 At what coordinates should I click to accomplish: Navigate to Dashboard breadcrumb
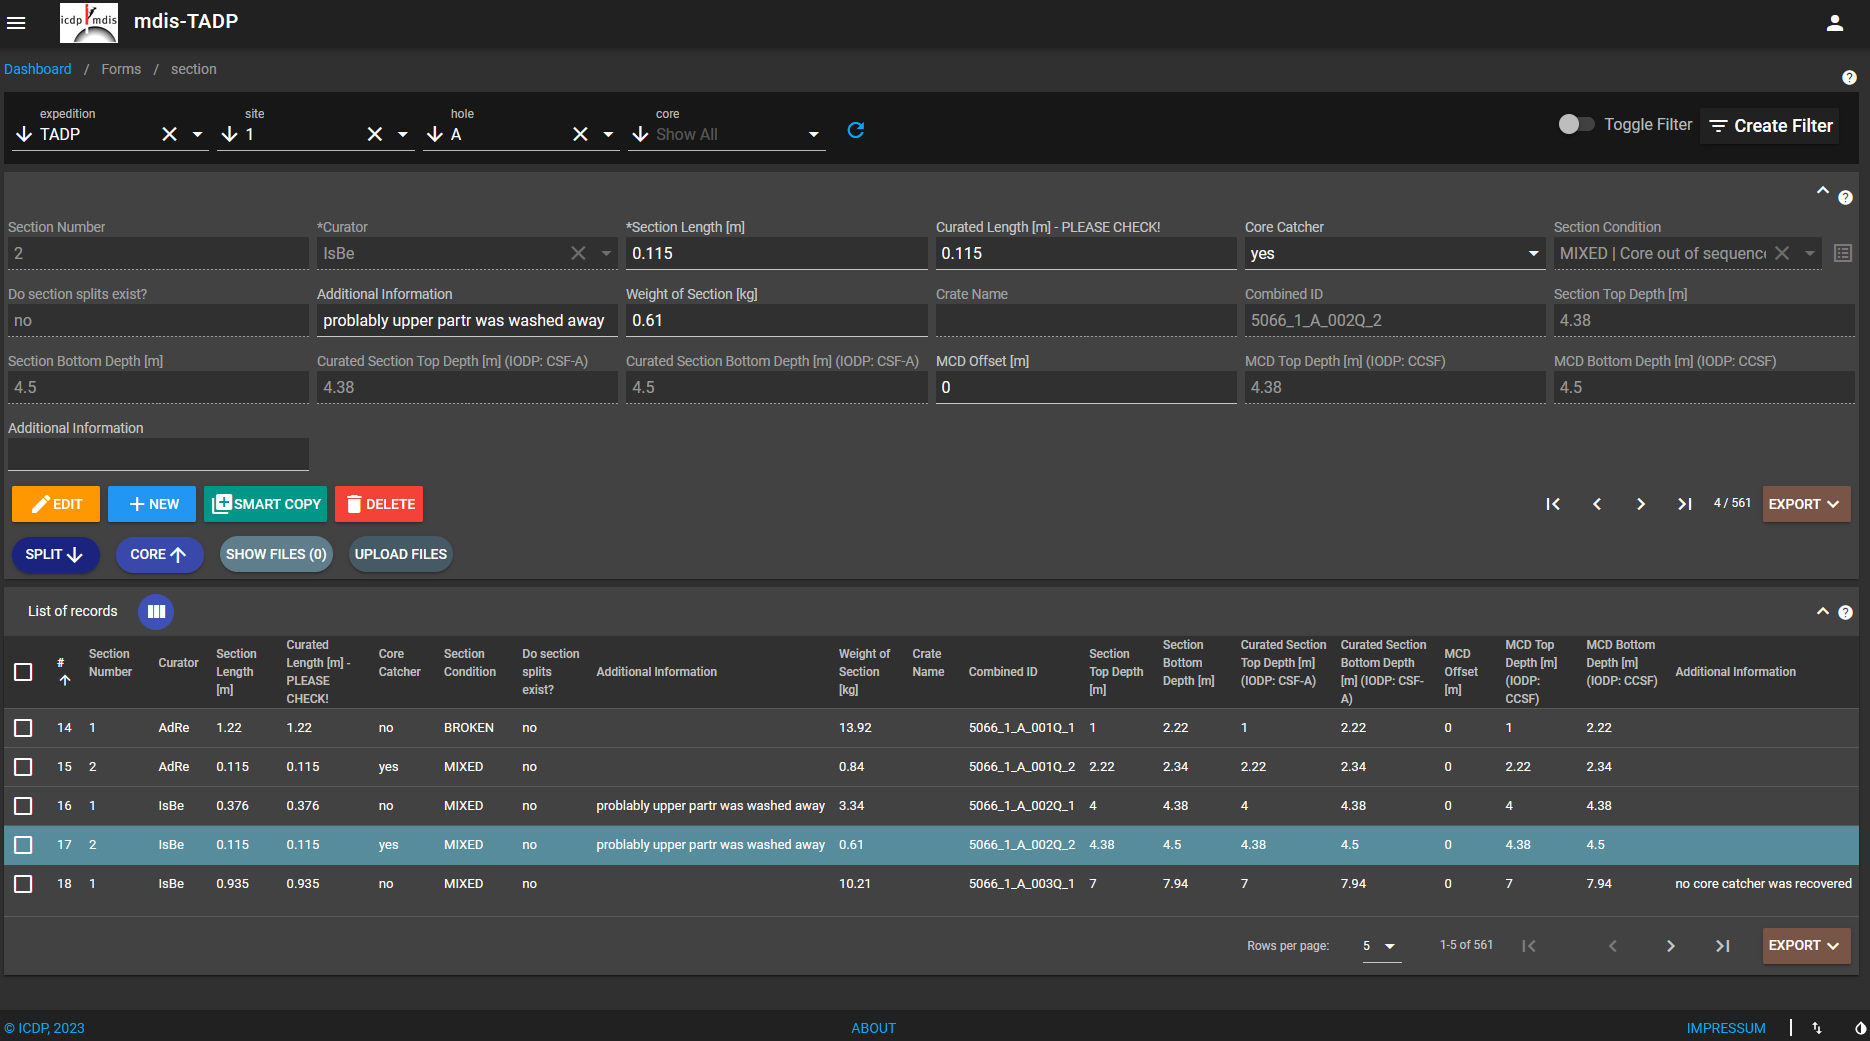point(38,69)
